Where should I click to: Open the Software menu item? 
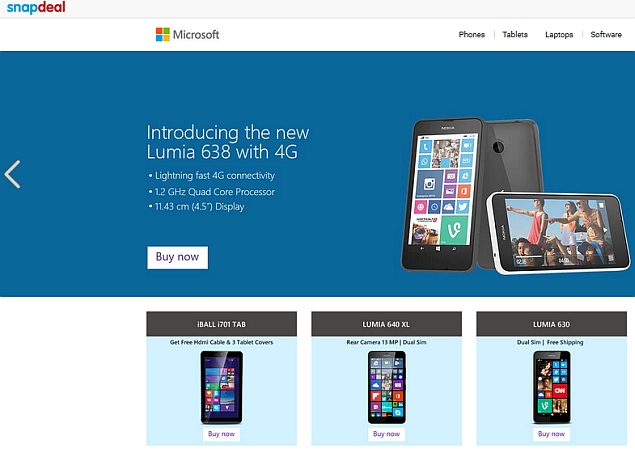tap(606, 34)
